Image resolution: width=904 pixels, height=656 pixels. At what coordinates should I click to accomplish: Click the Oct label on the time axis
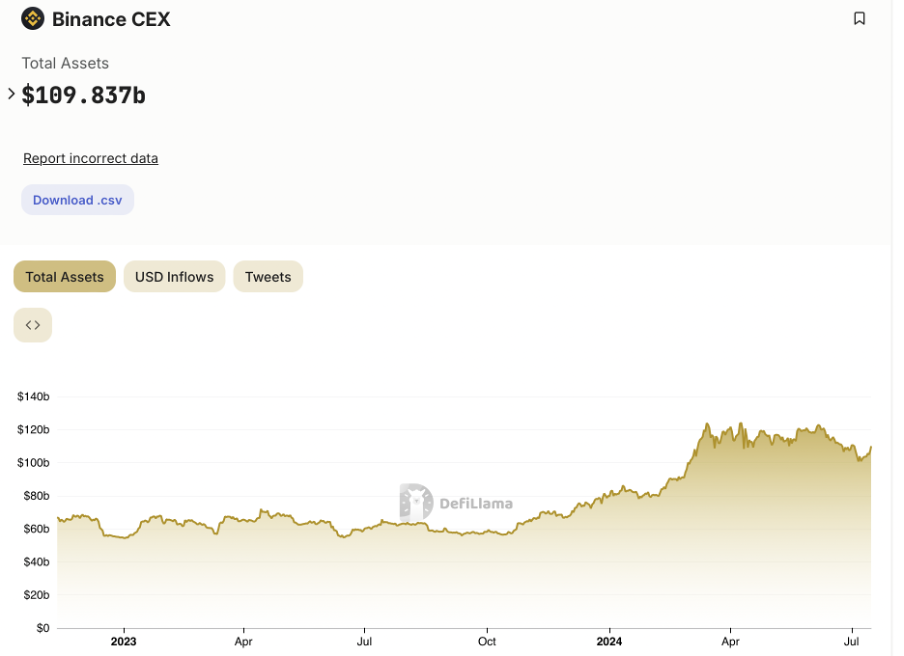[x=487, y=641]
